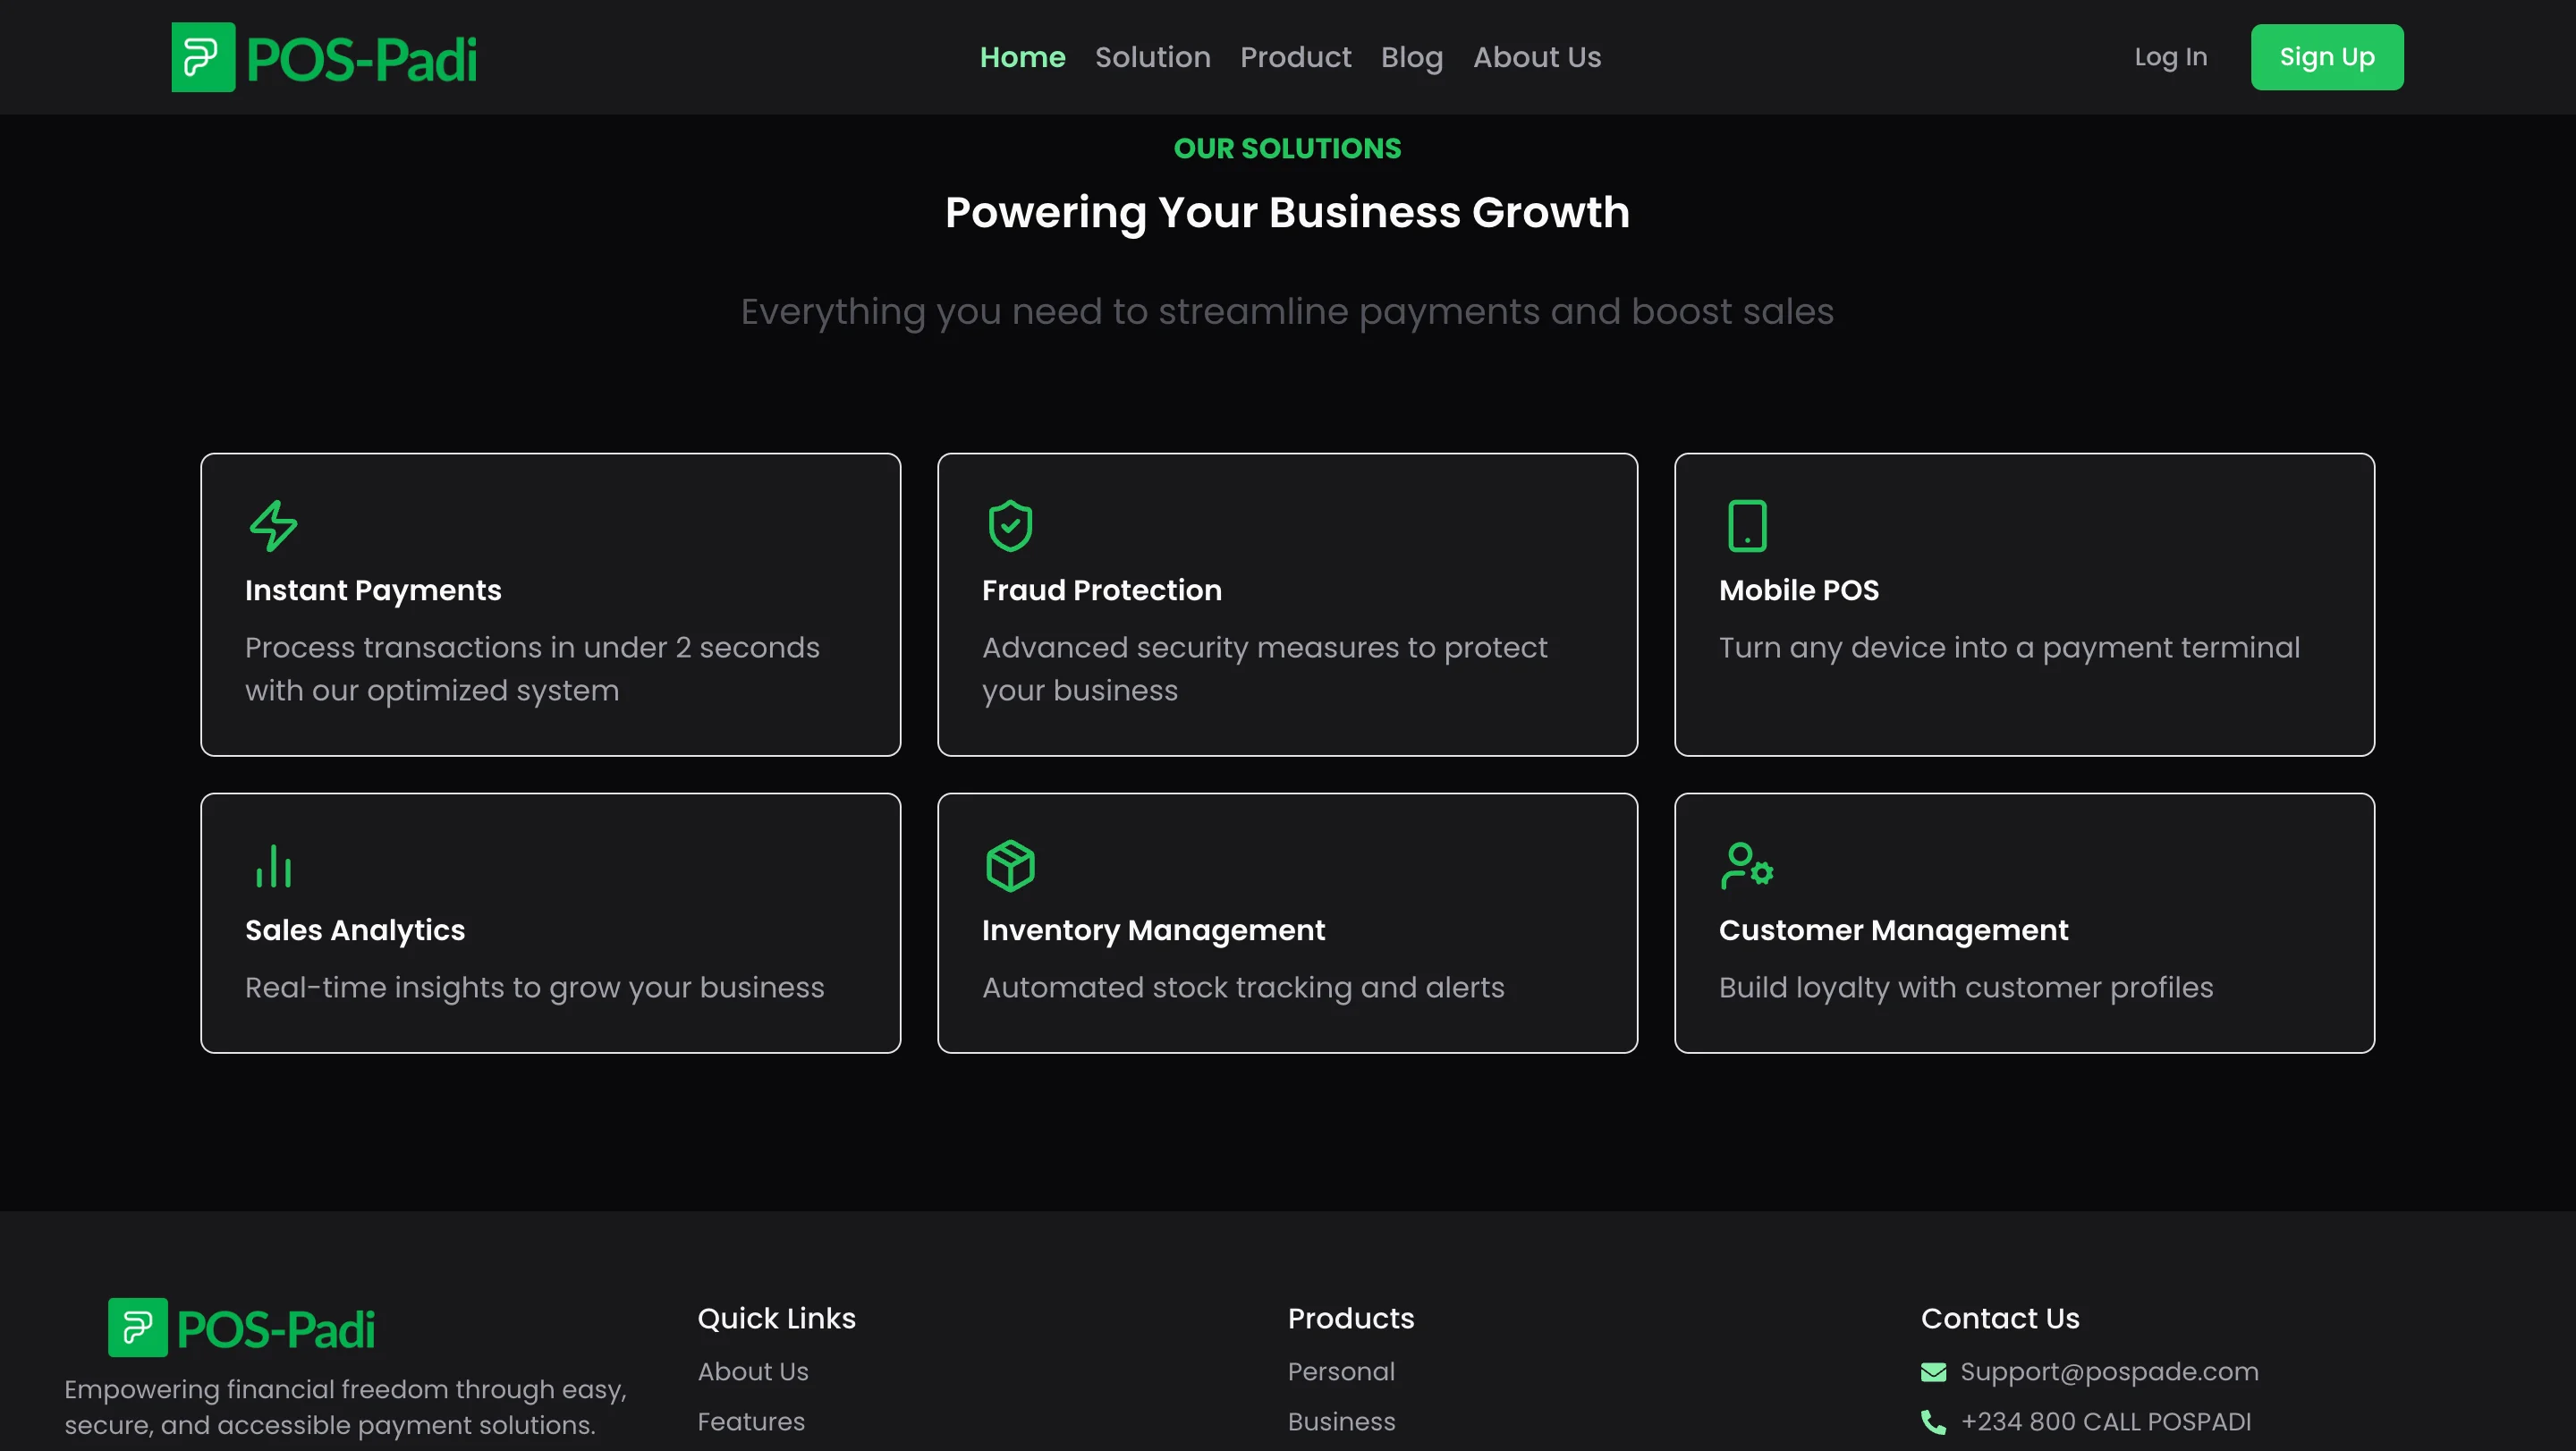The width and height of the screenshot is (2576, 1451).
Task: Click the lightning bolt Instant Payments icon
Action: point(273,526)
